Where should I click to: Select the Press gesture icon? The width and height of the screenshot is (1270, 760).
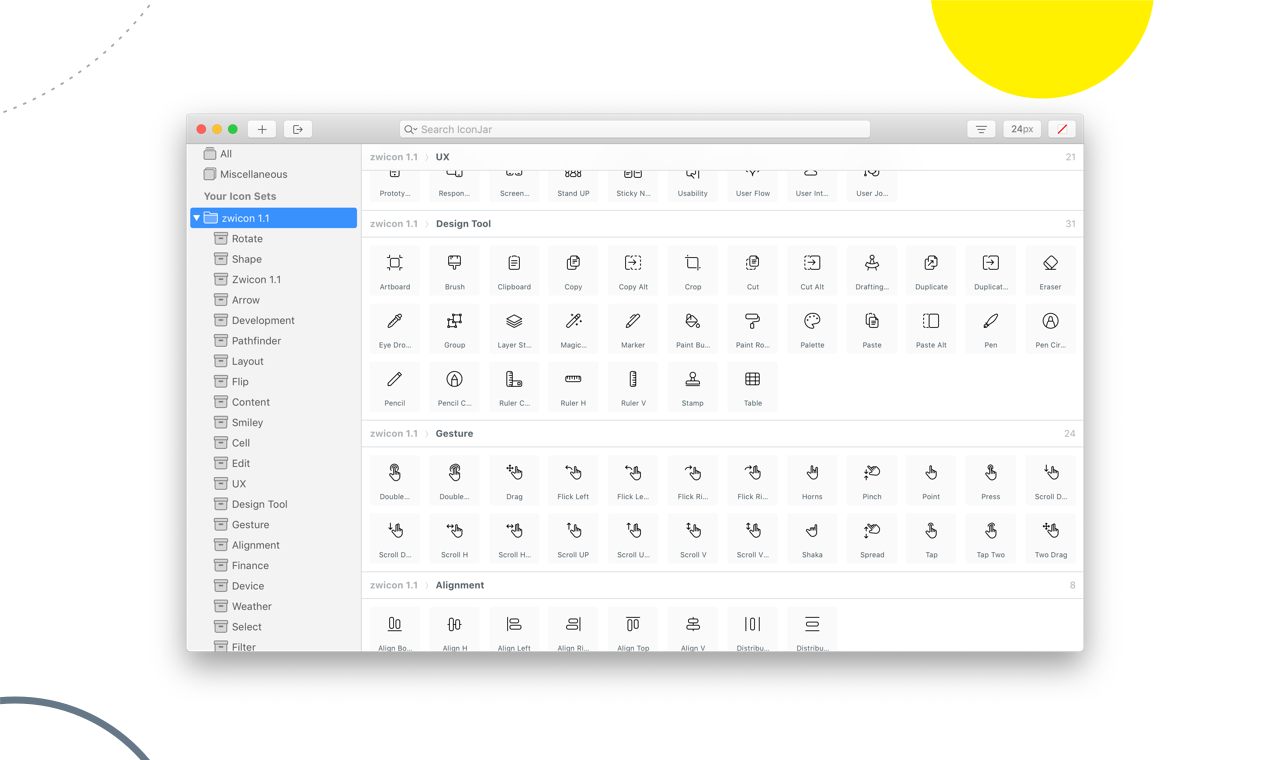click(990, 479)
